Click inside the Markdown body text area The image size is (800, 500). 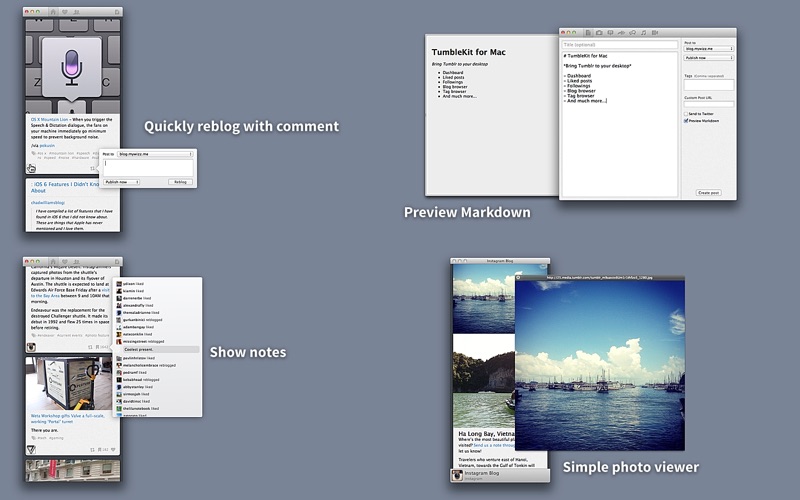point(619,124)
